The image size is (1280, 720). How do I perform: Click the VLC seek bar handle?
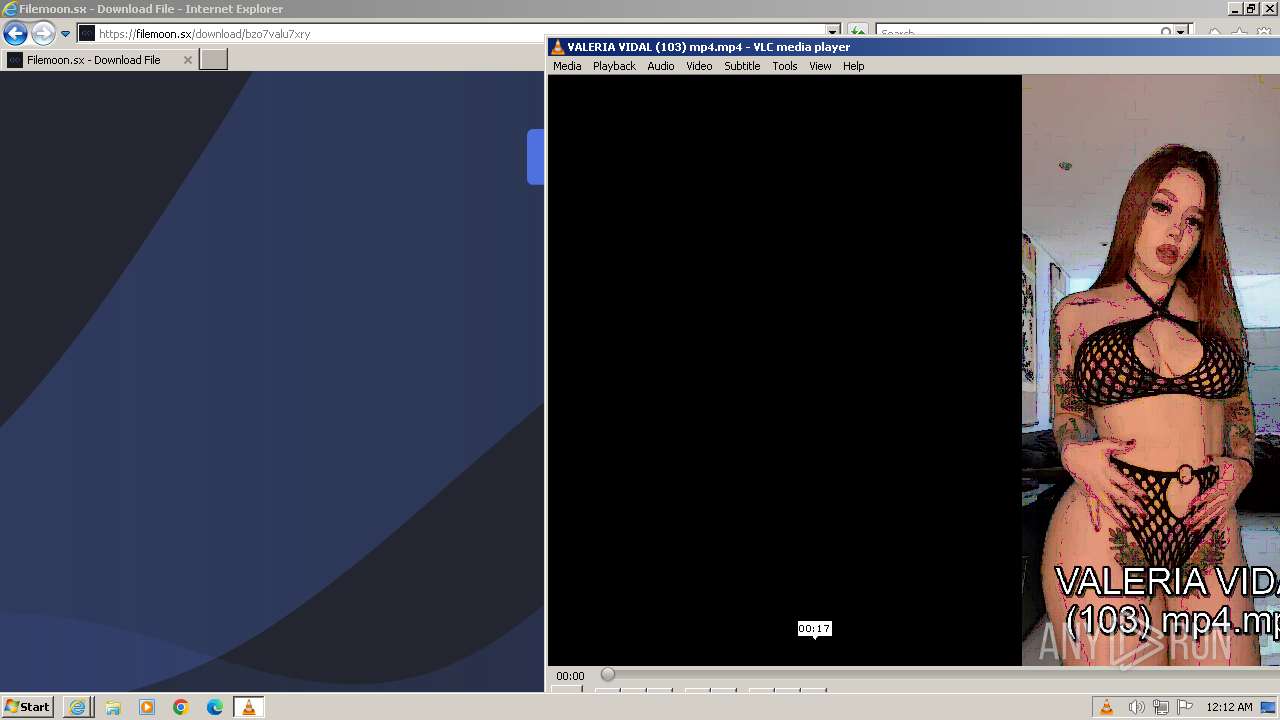(x=608, y=675)
